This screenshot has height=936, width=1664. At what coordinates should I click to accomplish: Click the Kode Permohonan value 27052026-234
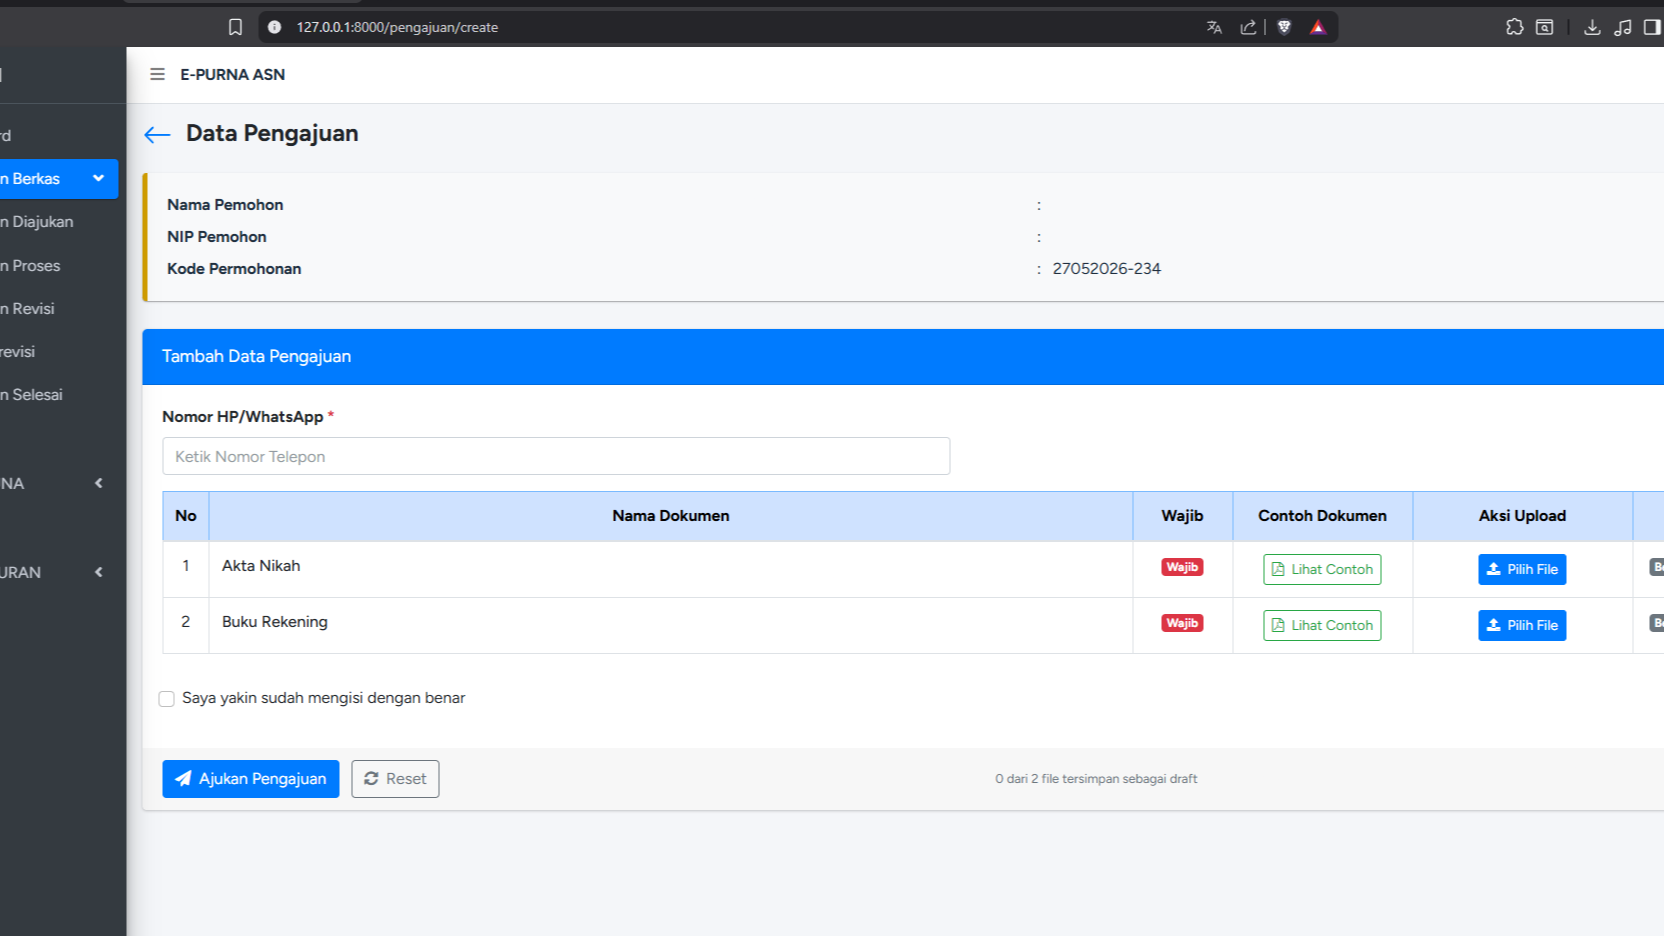click(x=1106, y=269)
